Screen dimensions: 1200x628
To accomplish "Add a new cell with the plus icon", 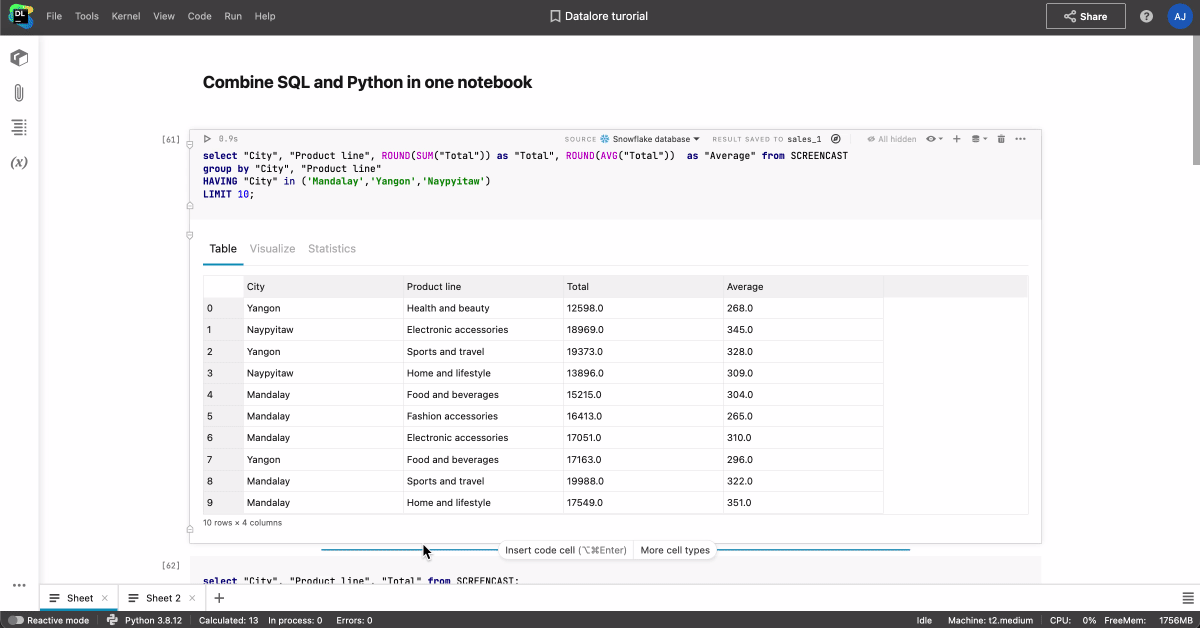I will (956, 139).
